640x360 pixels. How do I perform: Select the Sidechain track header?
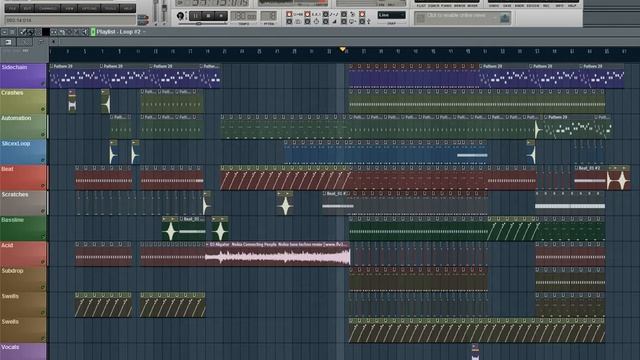coord(23,76)
